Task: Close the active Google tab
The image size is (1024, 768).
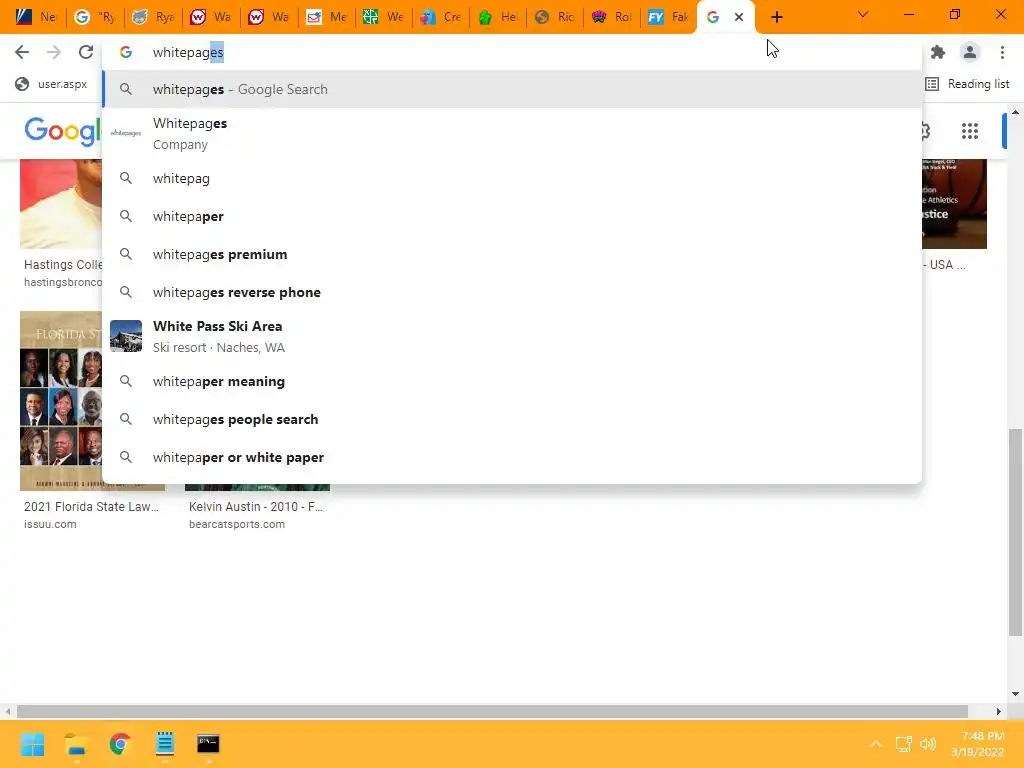Action: (x=739, y=17)
